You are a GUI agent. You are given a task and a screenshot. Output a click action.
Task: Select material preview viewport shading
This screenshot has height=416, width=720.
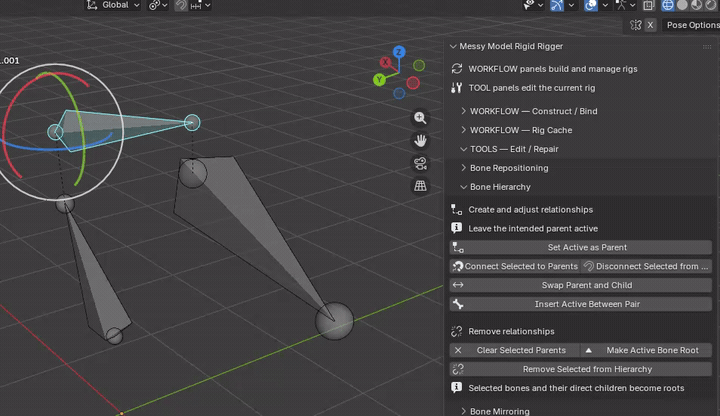pos(696,5)
